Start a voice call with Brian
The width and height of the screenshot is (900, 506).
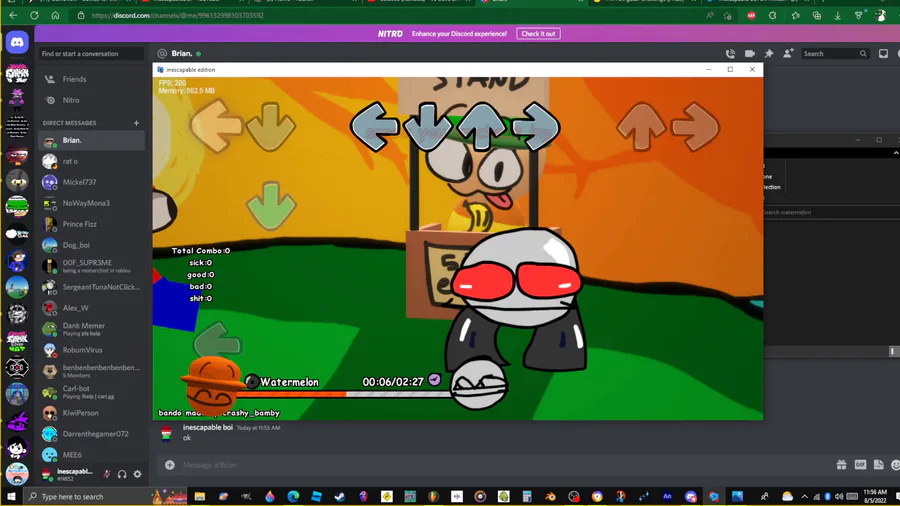(x=730, y=53)
